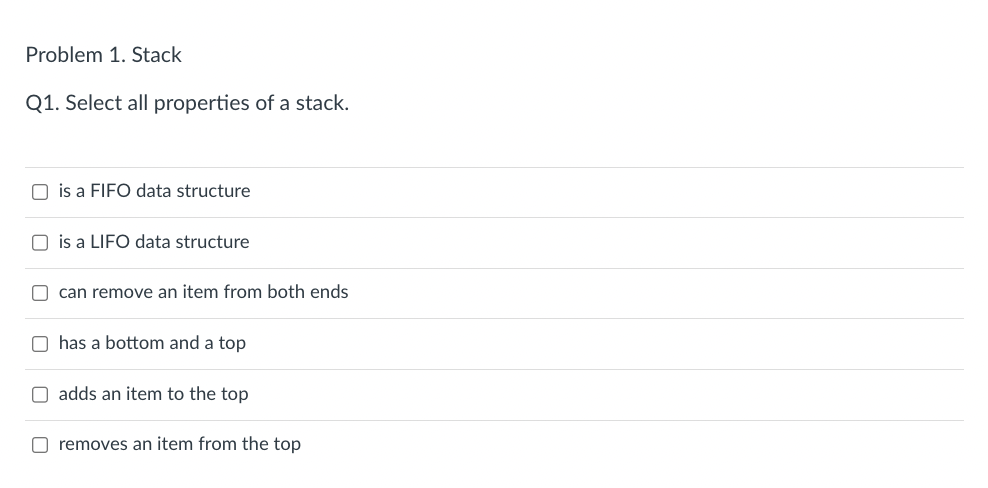This screenshot has height=488, width=988.
Task: Click label 'can remove an item from both ends'
Action: pyautogui.click(x=204, y=292)
